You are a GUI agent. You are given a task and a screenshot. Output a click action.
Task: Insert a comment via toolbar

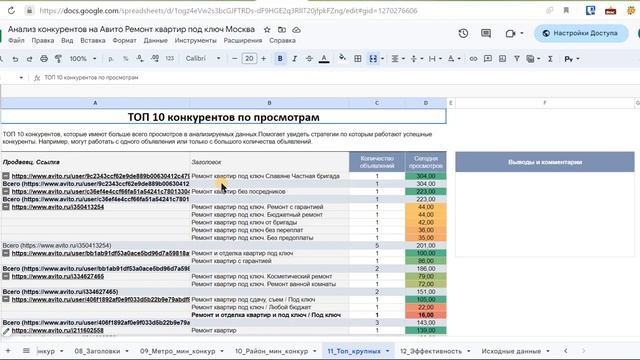[x=487, y=59]
